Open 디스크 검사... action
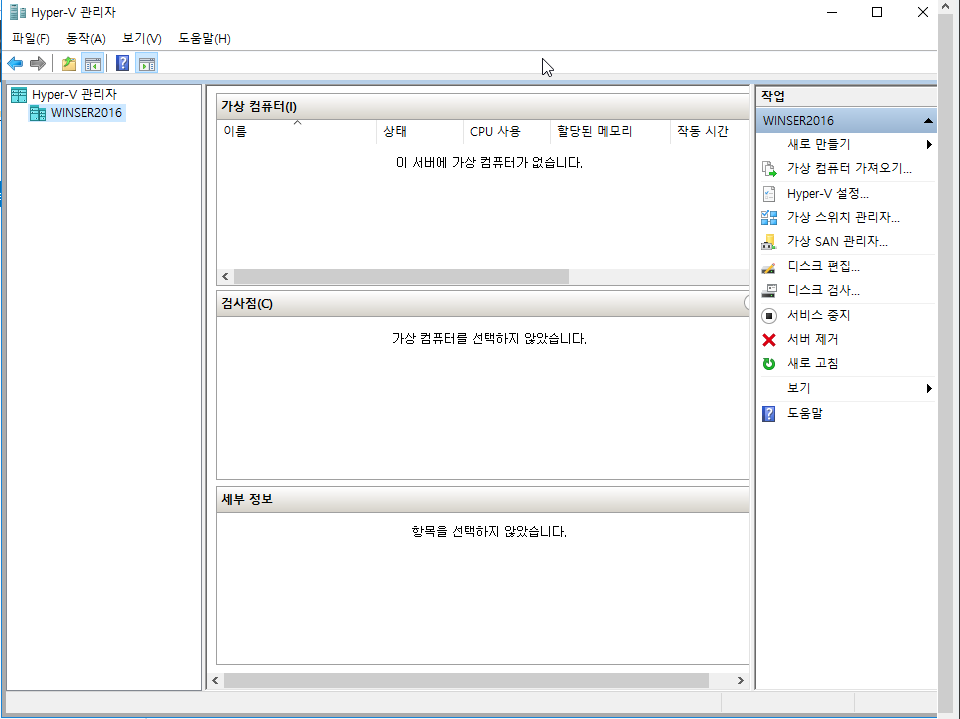Viewport: 960px width, 719px height. (823, 290)
